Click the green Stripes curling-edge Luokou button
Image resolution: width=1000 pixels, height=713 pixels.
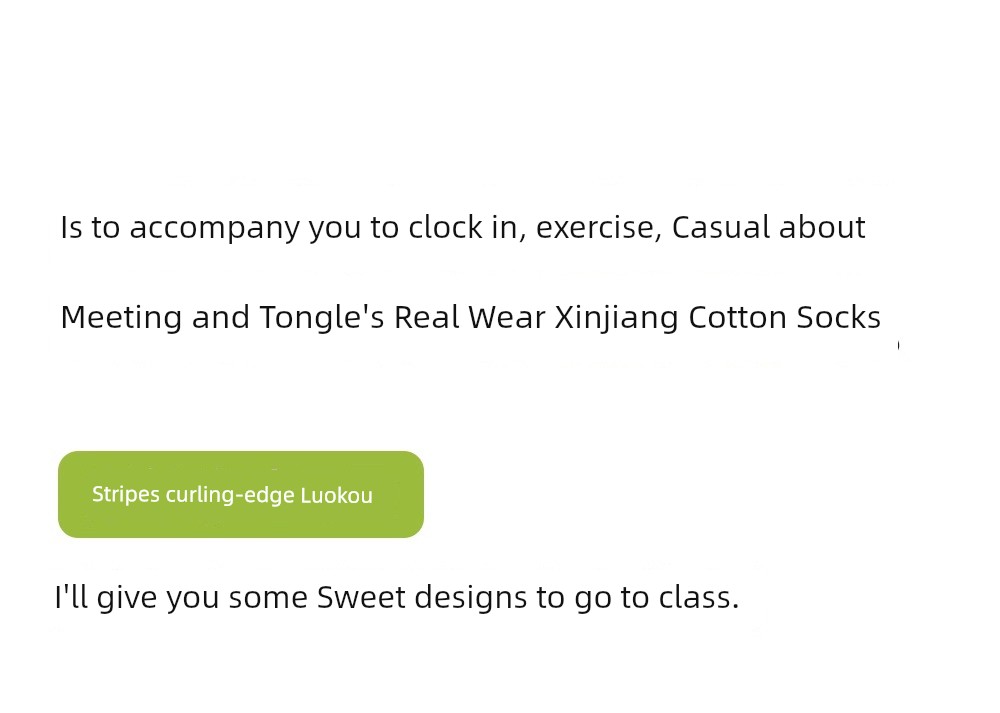tap(240, 494)
